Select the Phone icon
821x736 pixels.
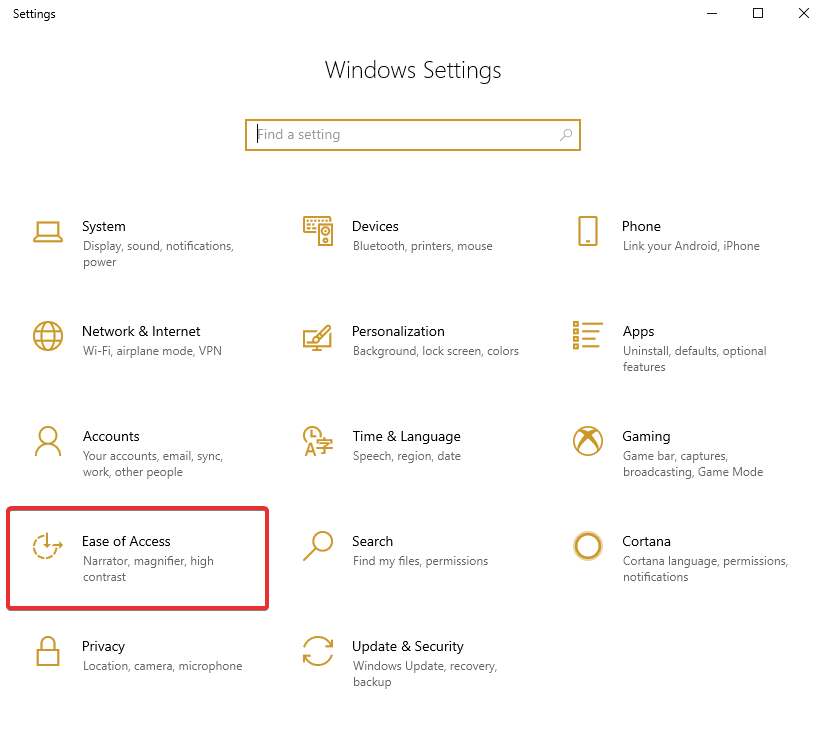pos(588,230)
